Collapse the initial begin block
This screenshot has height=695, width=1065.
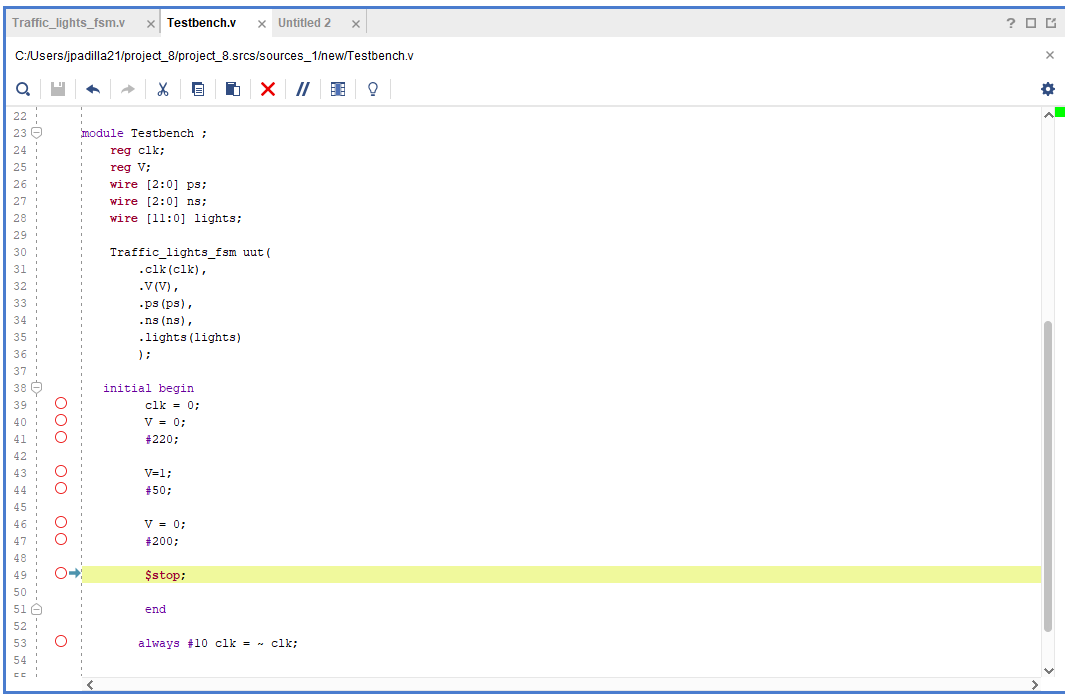[36, 387]
